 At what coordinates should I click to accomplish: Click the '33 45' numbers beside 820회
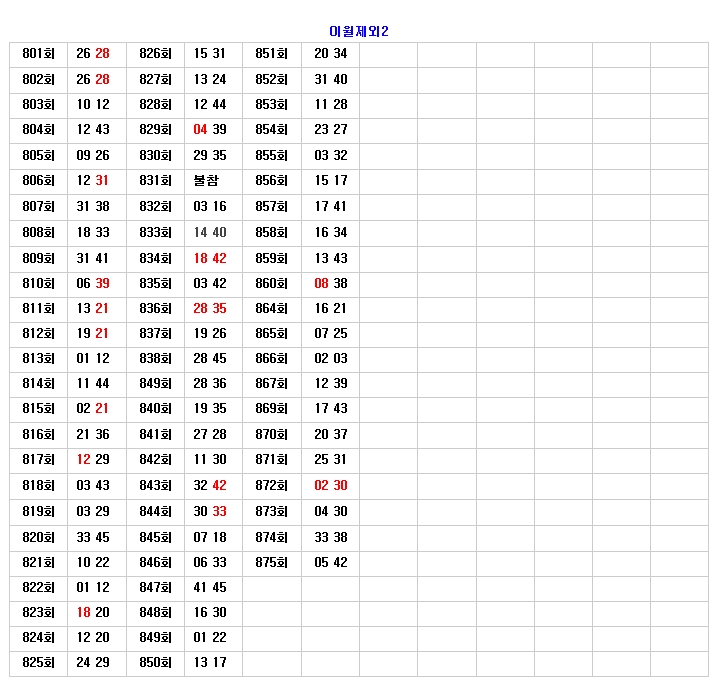[93, 537]
